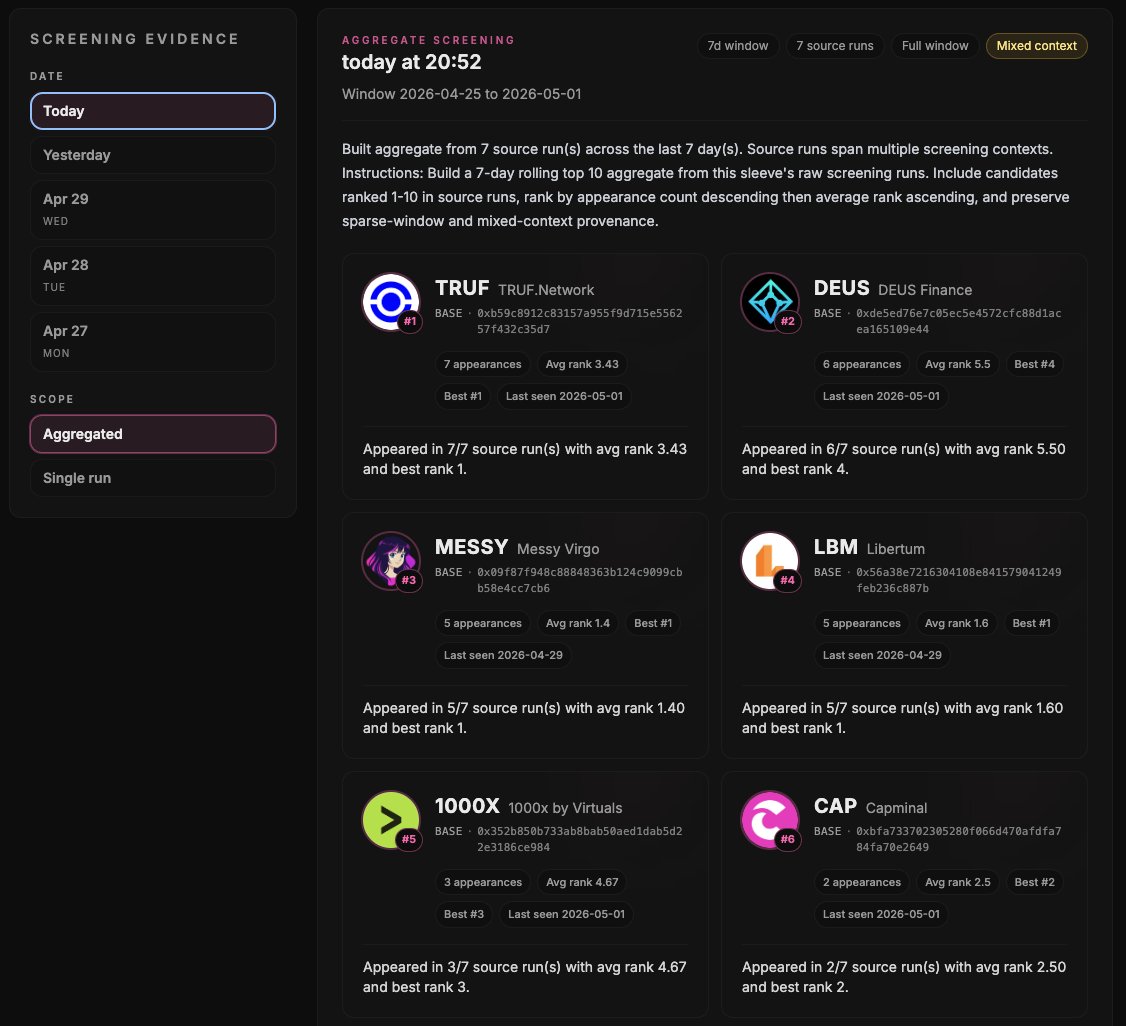The width and height of the screenshot is (1126, 1026).
Task: Click the Window 2026-04-25 to 2026-05-01 text
Action: [x=461, y=94]
